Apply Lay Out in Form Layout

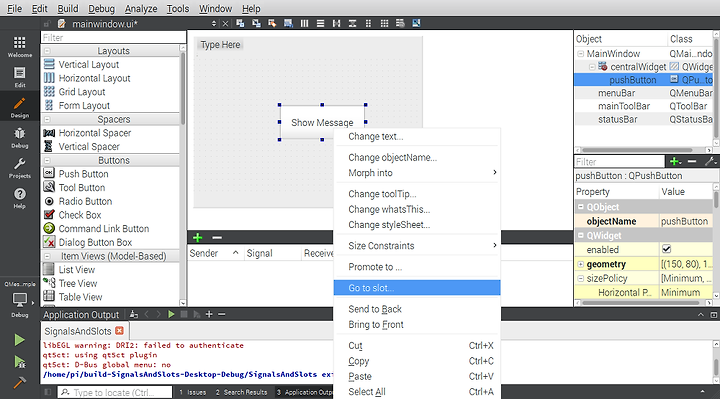pos(368,23)
